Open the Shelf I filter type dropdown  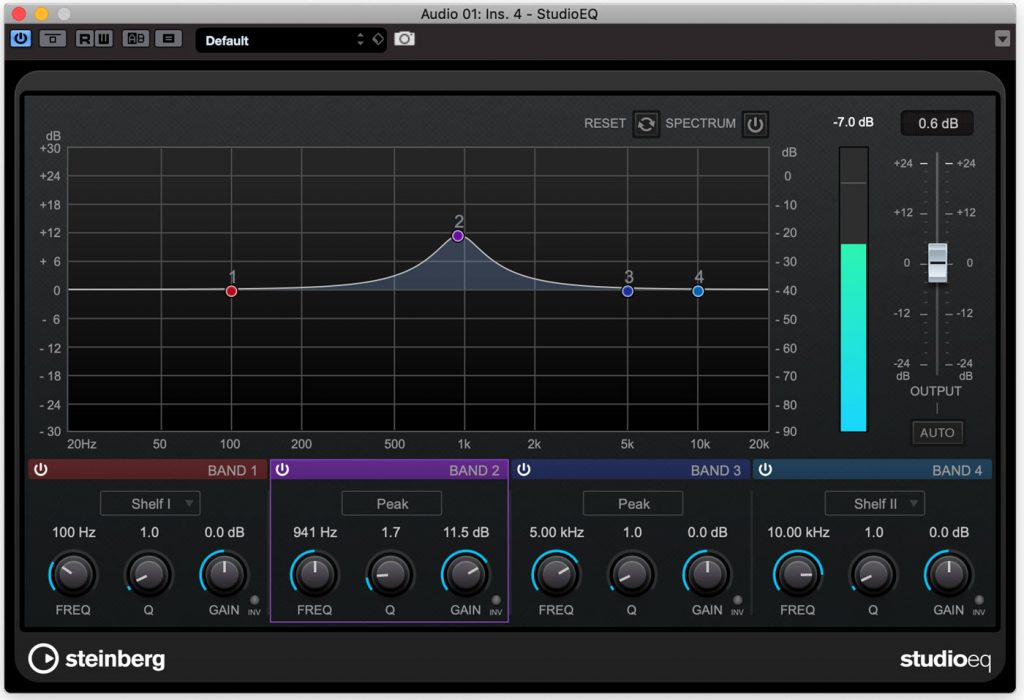click(149, 503)
